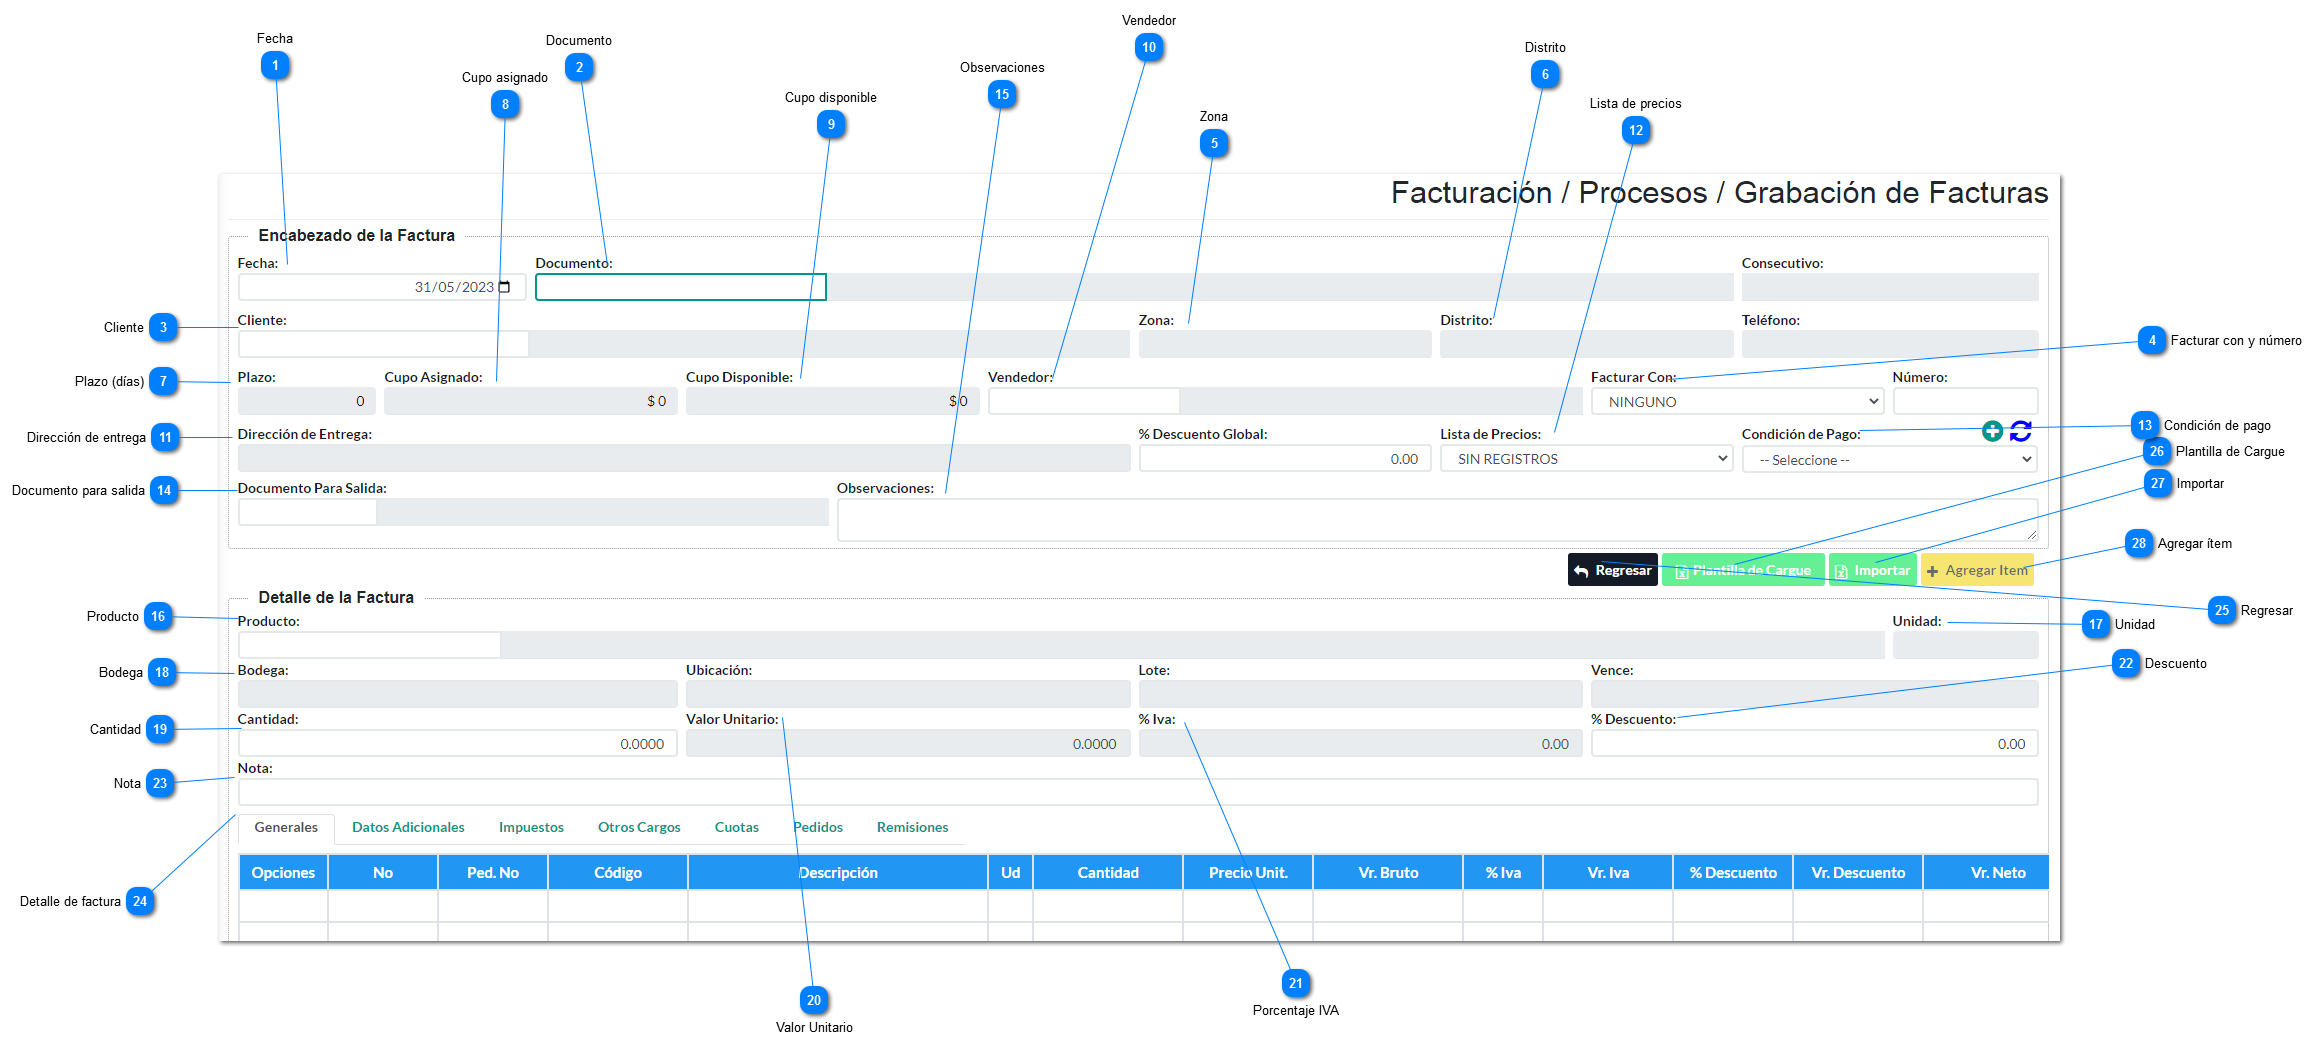Click the % Descuento Global field
Screen dimensions: 2318x1051
(x=1285, y=458)
